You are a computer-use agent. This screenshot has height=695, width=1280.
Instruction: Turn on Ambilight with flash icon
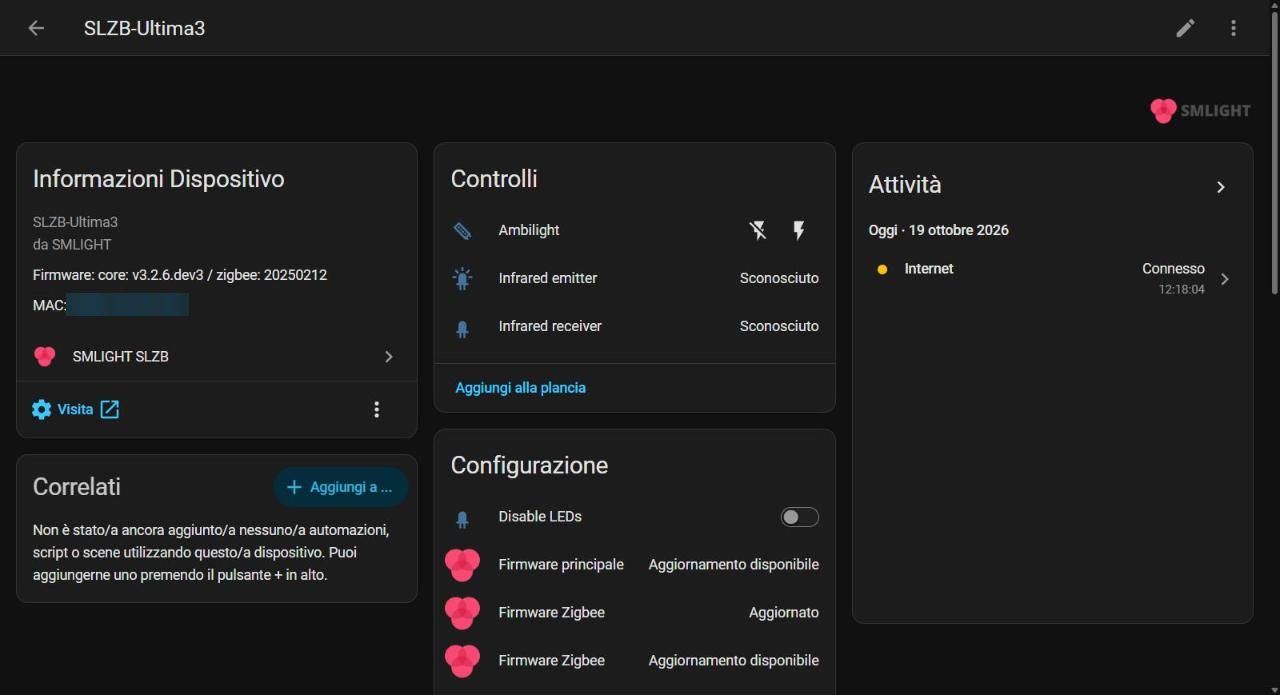coord(798,231)
